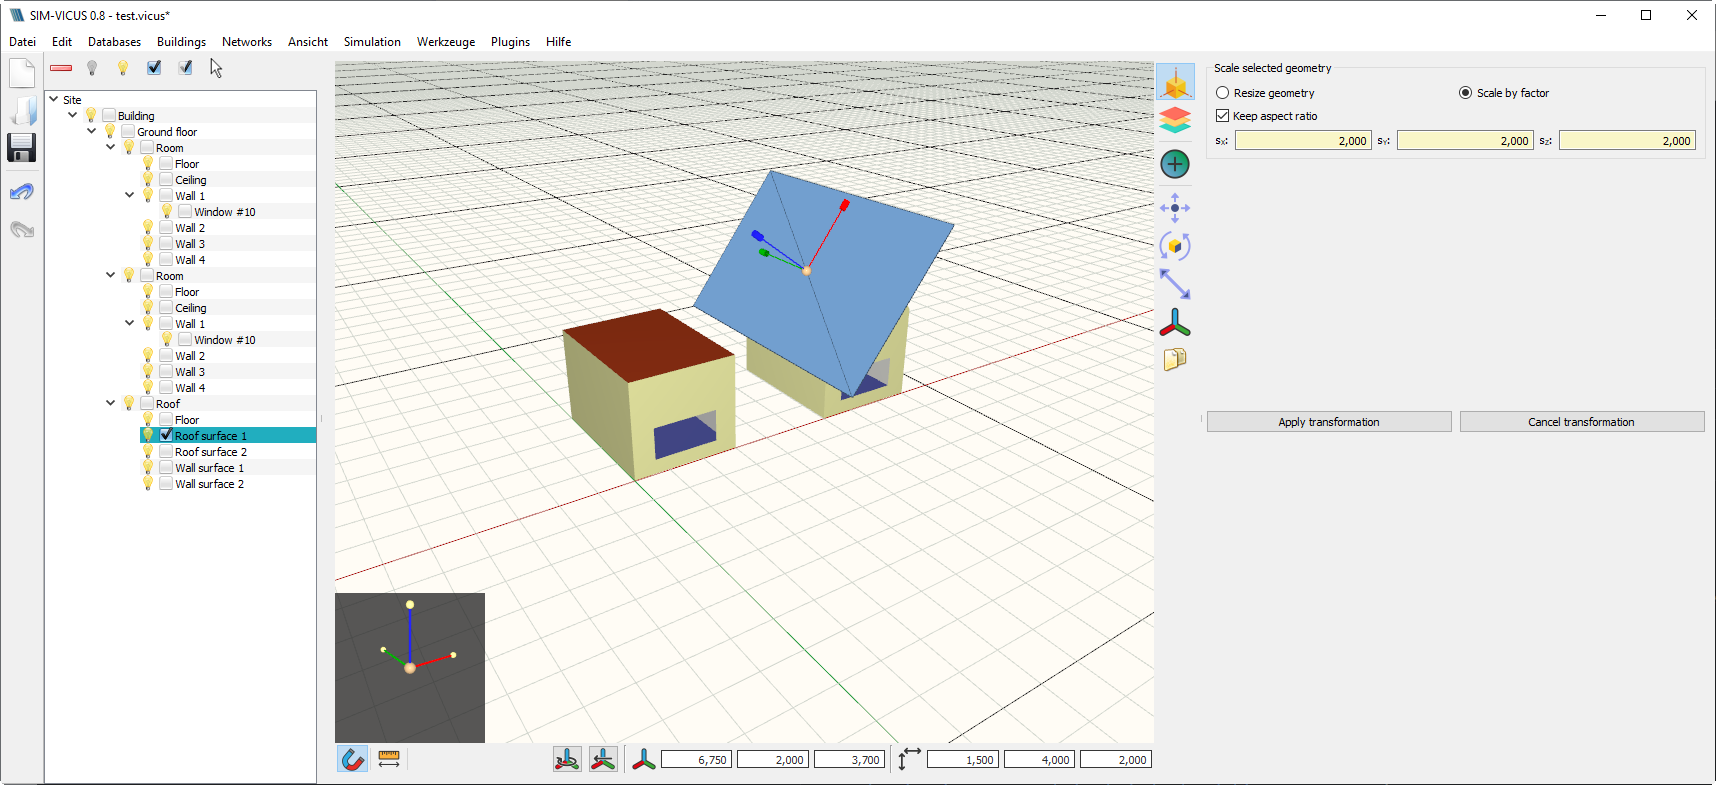Click the 6,750 coordinate input field
The height and width of the screenshot is (785, 1716).
coord(696,760)
